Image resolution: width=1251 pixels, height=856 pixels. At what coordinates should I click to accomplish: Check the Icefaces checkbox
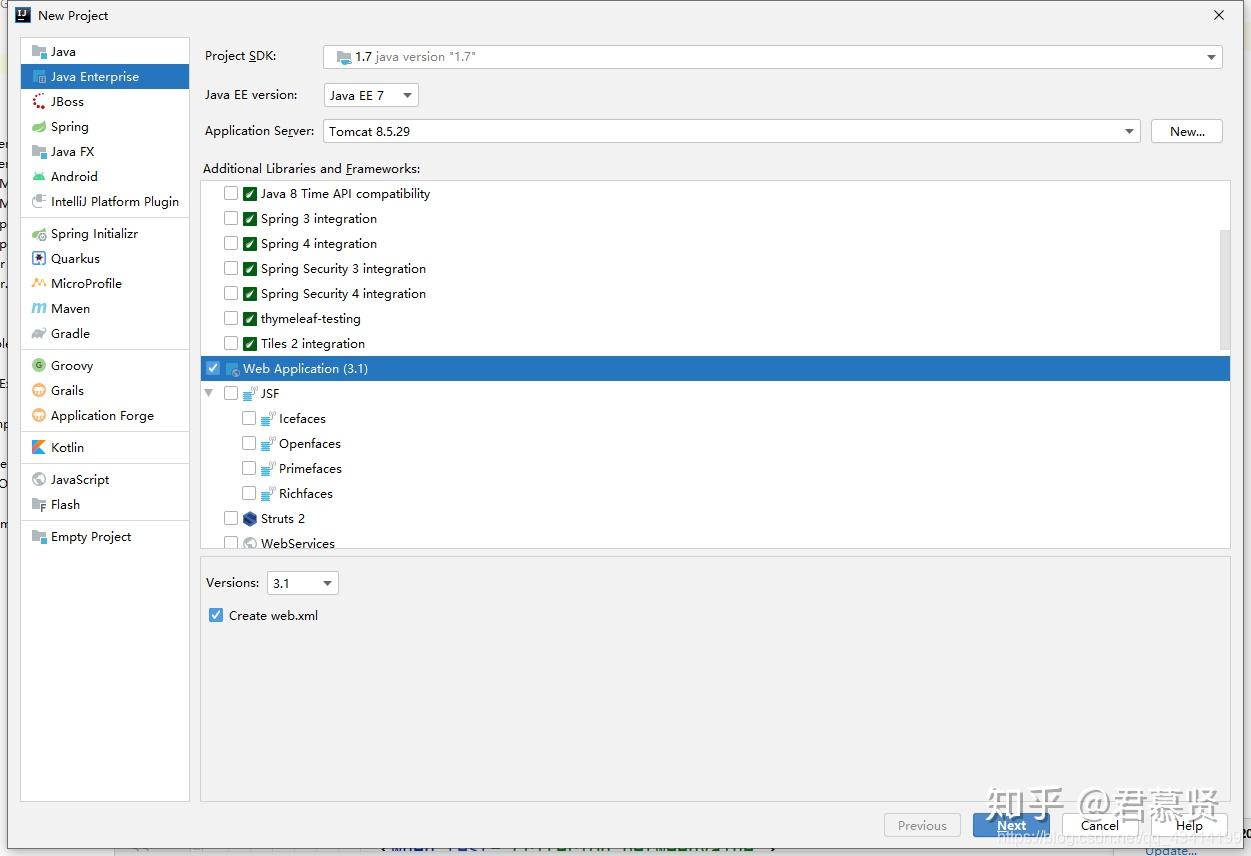click(249, 419)
